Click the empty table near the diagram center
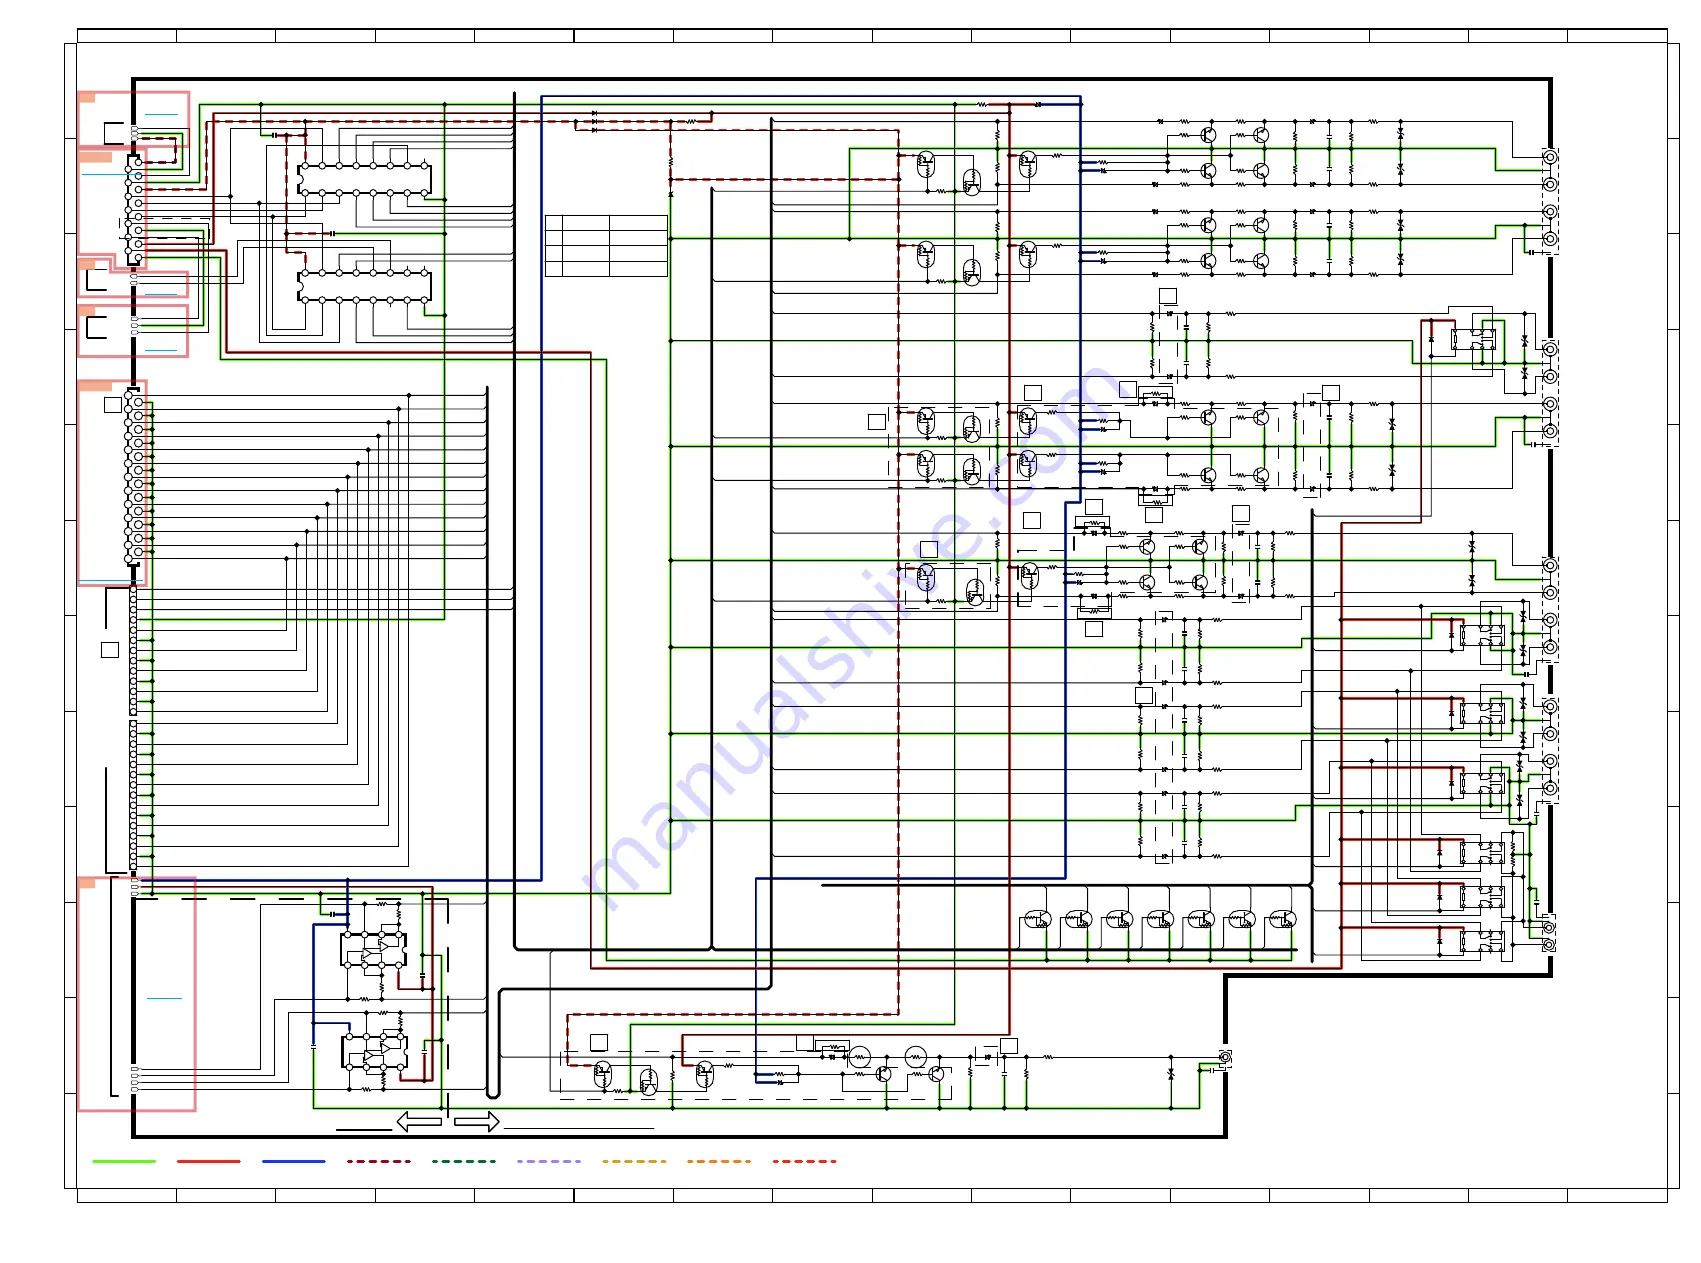 [x=606, y=246]
